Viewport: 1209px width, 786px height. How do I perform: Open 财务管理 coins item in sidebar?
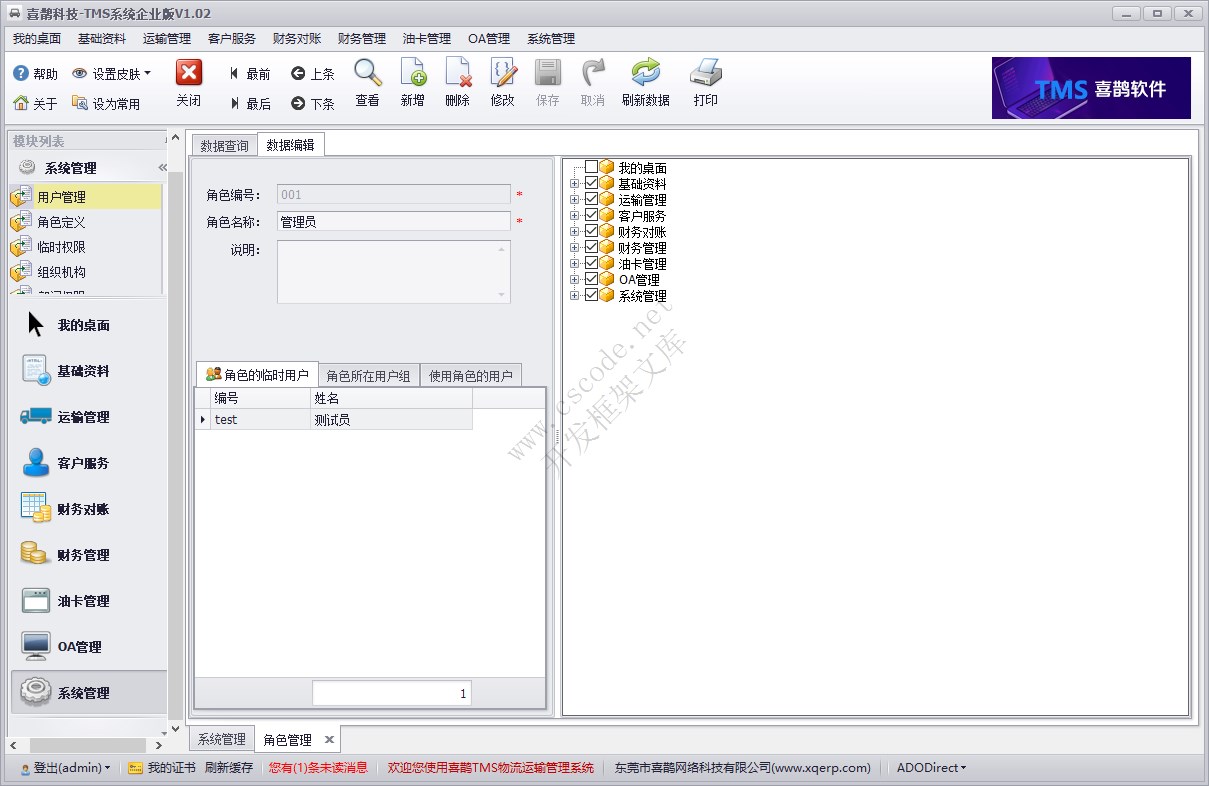point(89,555)
